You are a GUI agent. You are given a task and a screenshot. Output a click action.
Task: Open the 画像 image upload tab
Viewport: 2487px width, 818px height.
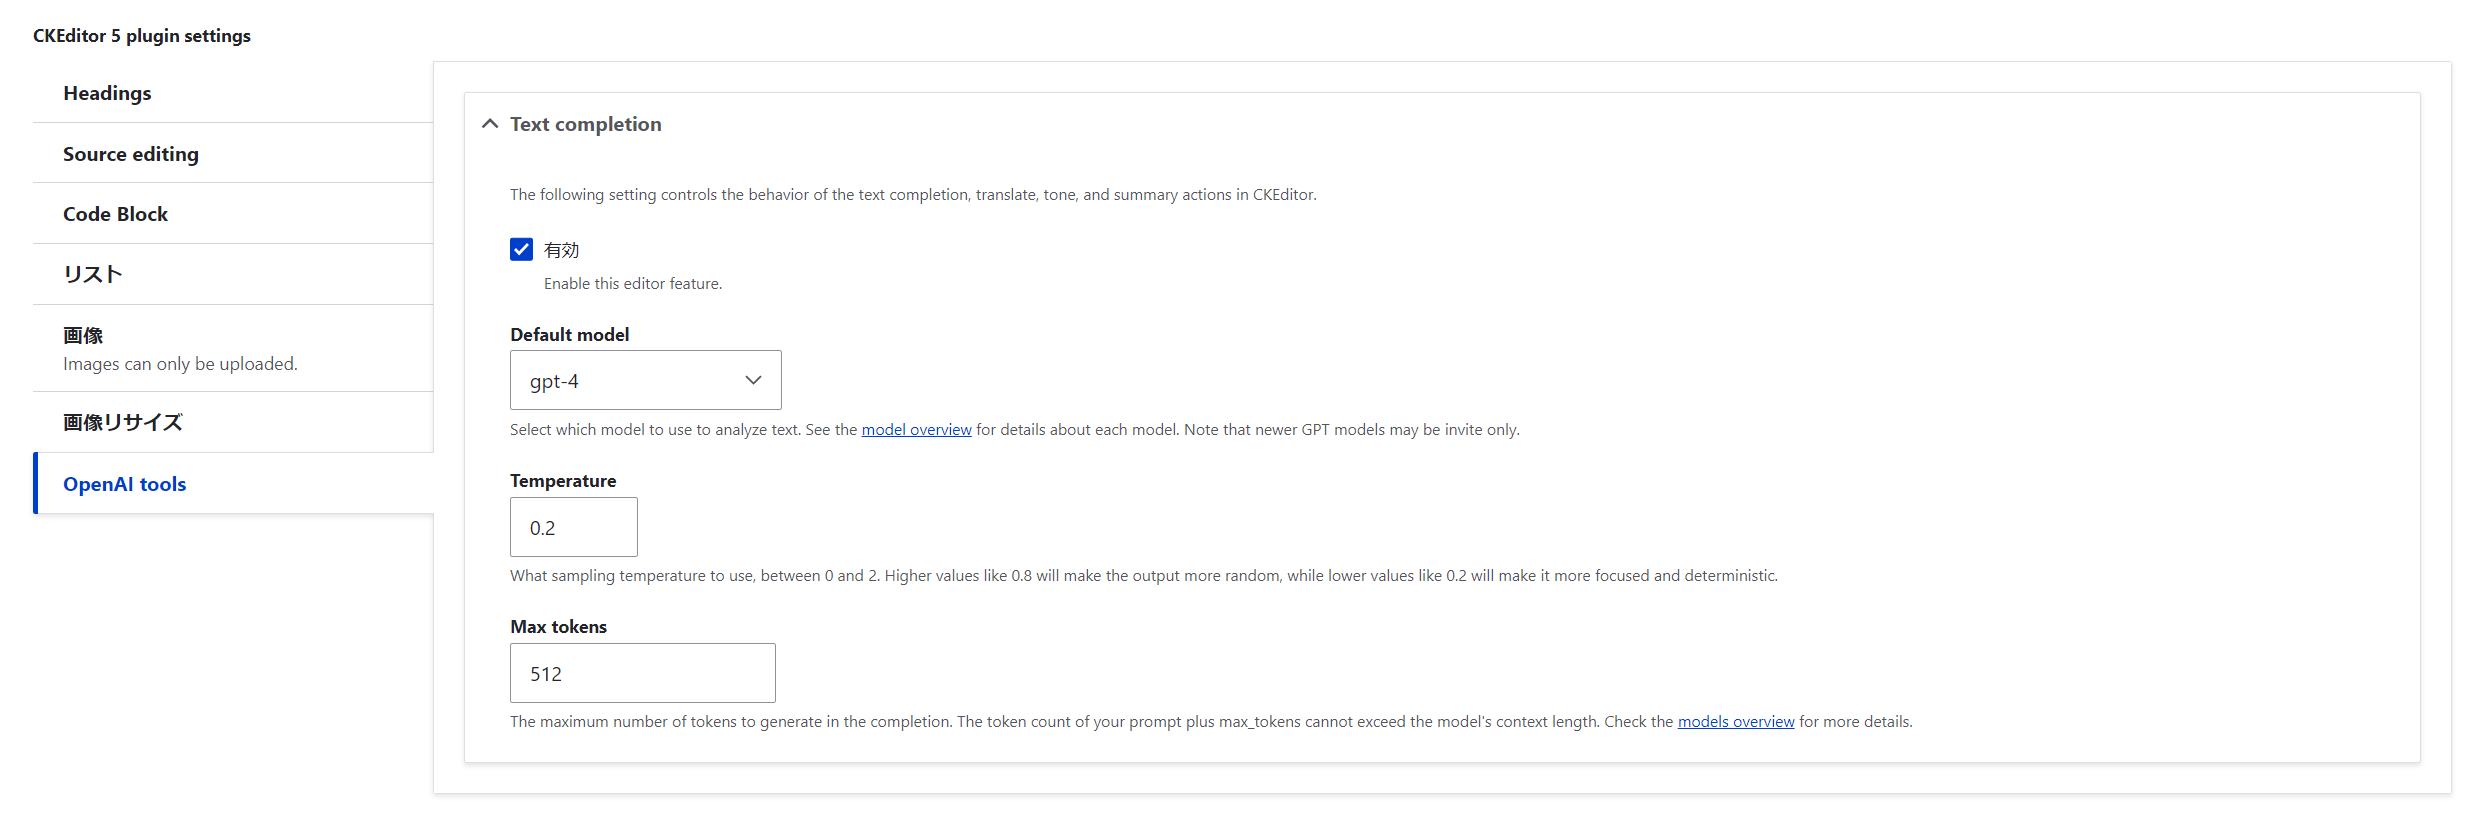[x=83, y=336]
